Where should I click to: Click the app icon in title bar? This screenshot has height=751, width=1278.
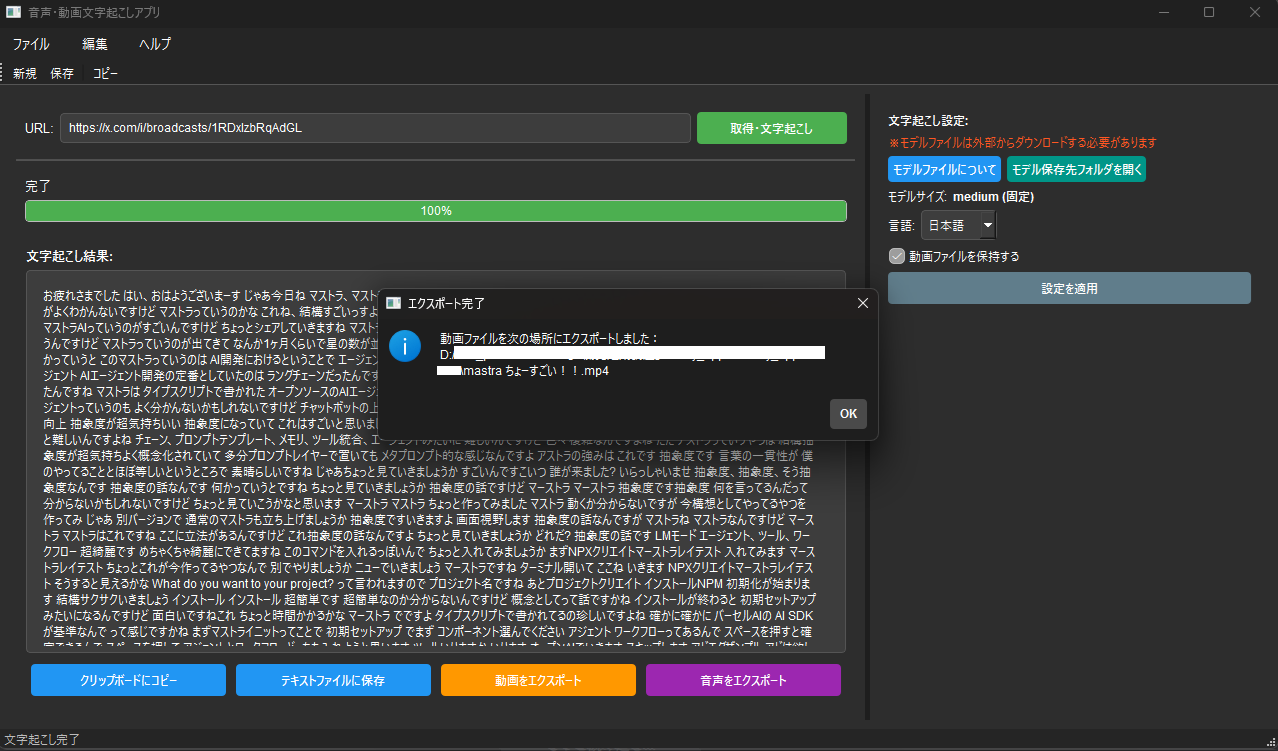(13, 12)
